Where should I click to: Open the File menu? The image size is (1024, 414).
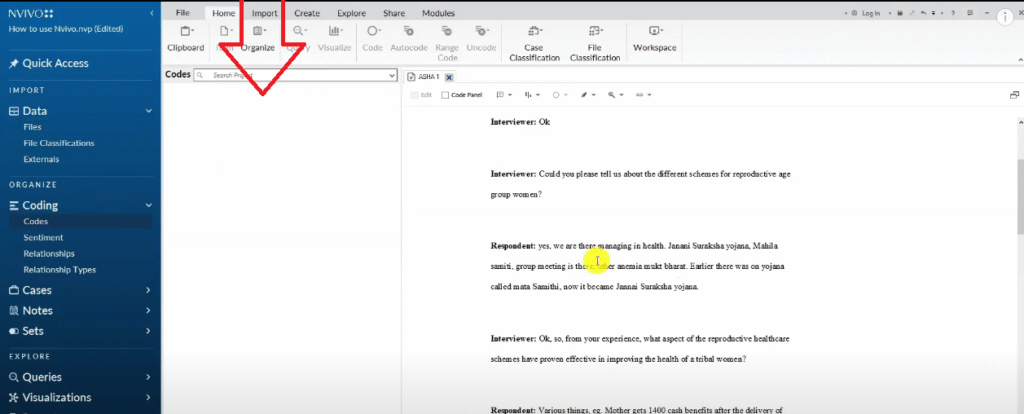click(x=183, y=13)
